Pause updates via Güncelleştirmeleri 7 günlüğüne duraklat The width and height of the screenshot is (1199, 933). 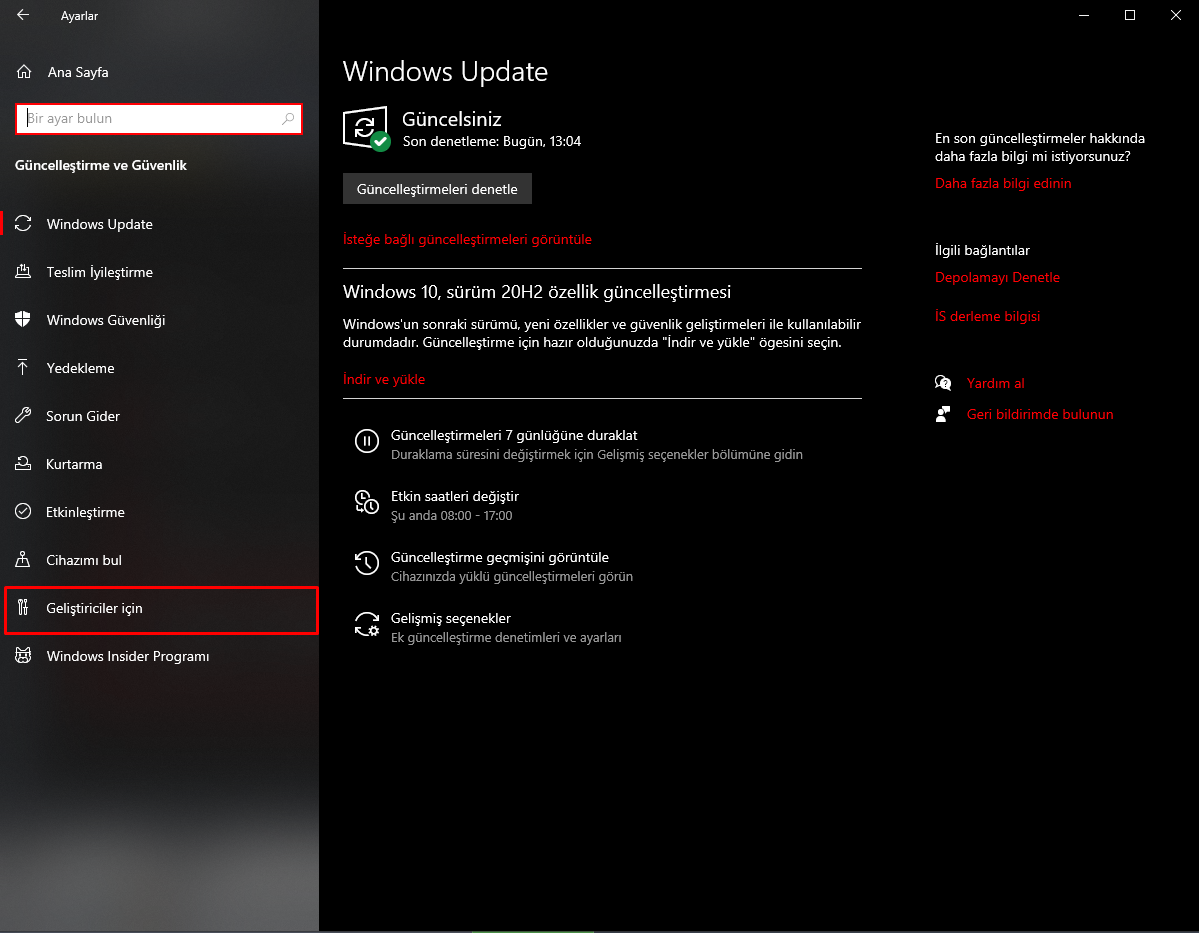(603, 444)
